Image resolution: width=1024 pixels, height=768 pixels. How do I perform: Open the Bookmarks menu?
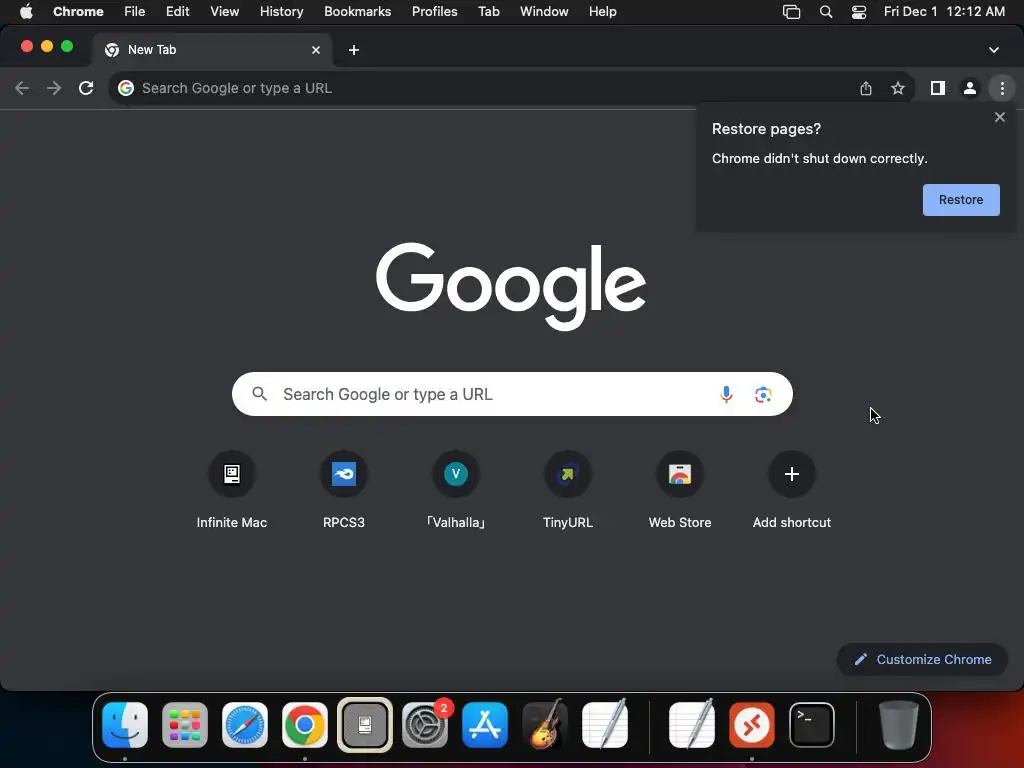[x=357, y=12]
